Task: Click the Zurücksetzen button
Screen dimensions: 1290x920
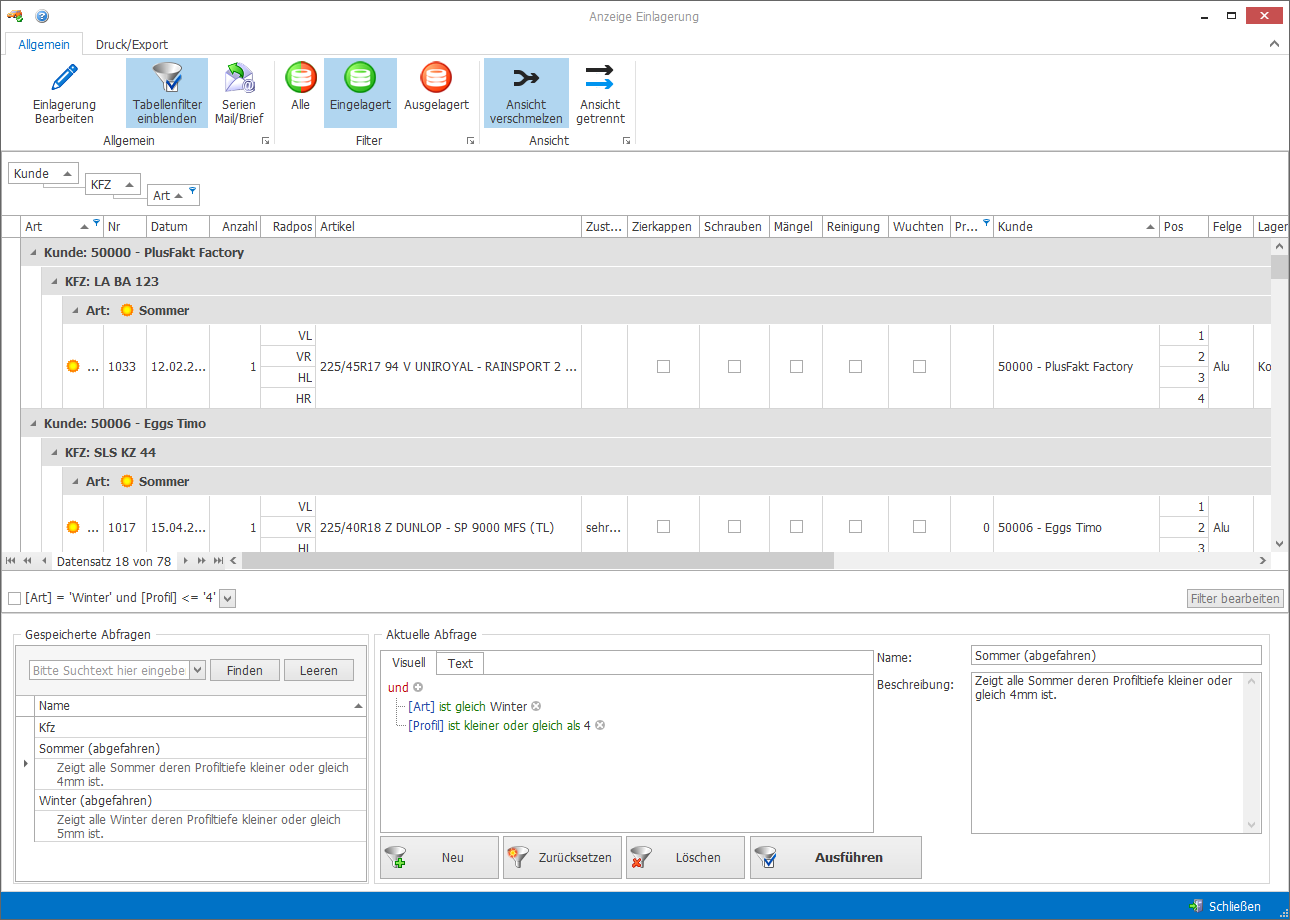Action: 562,857
